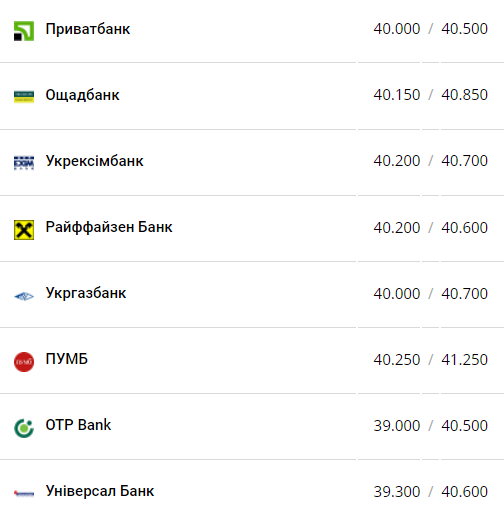Click the Ощадбанк logo icon
The width and height of the screenshot is (504, 521).
click(24, 97)
